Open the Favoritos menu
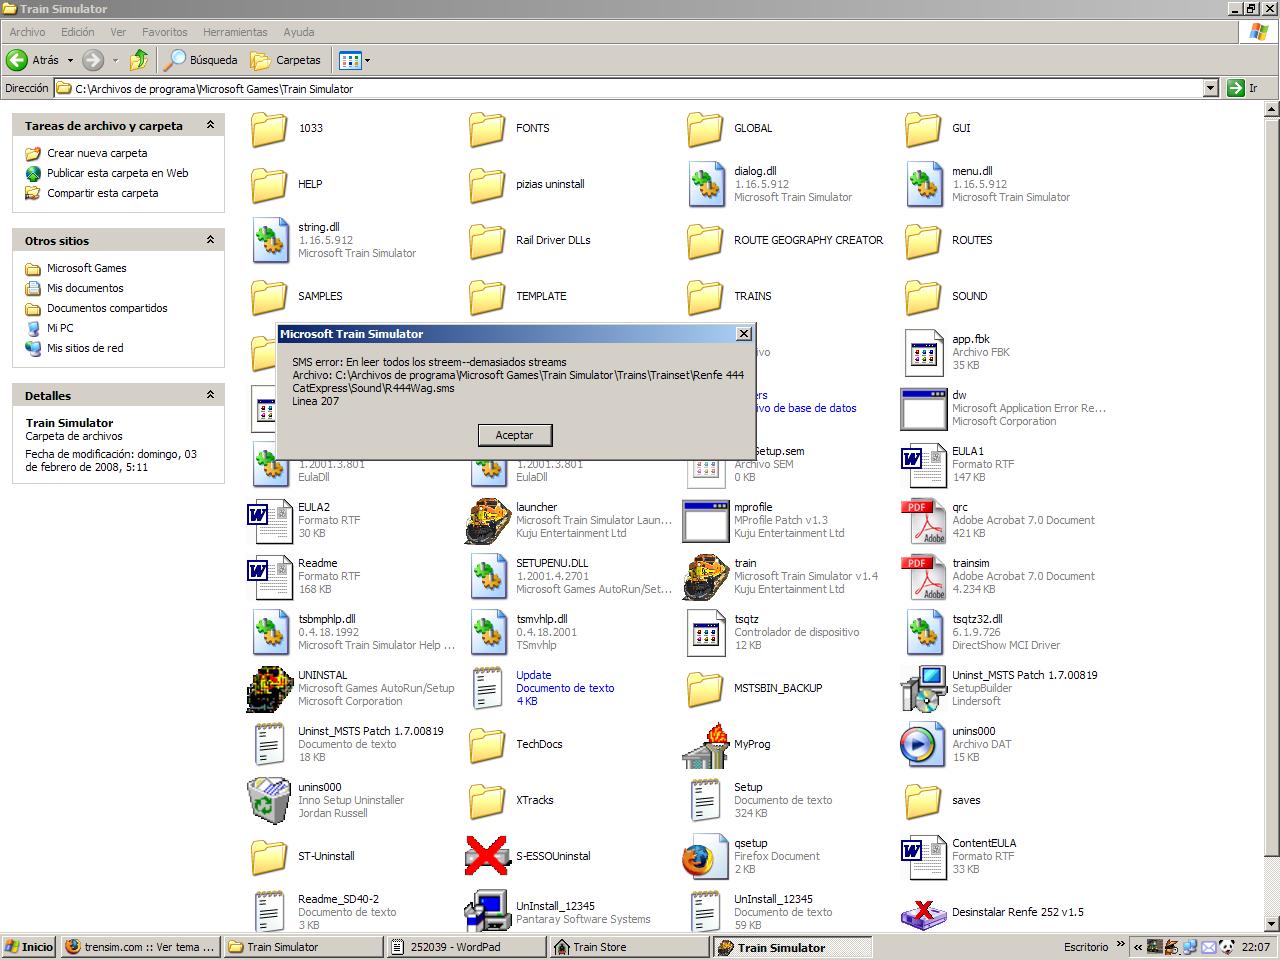1280x960 pixels. pyautogui.click(x=164, y=32)
